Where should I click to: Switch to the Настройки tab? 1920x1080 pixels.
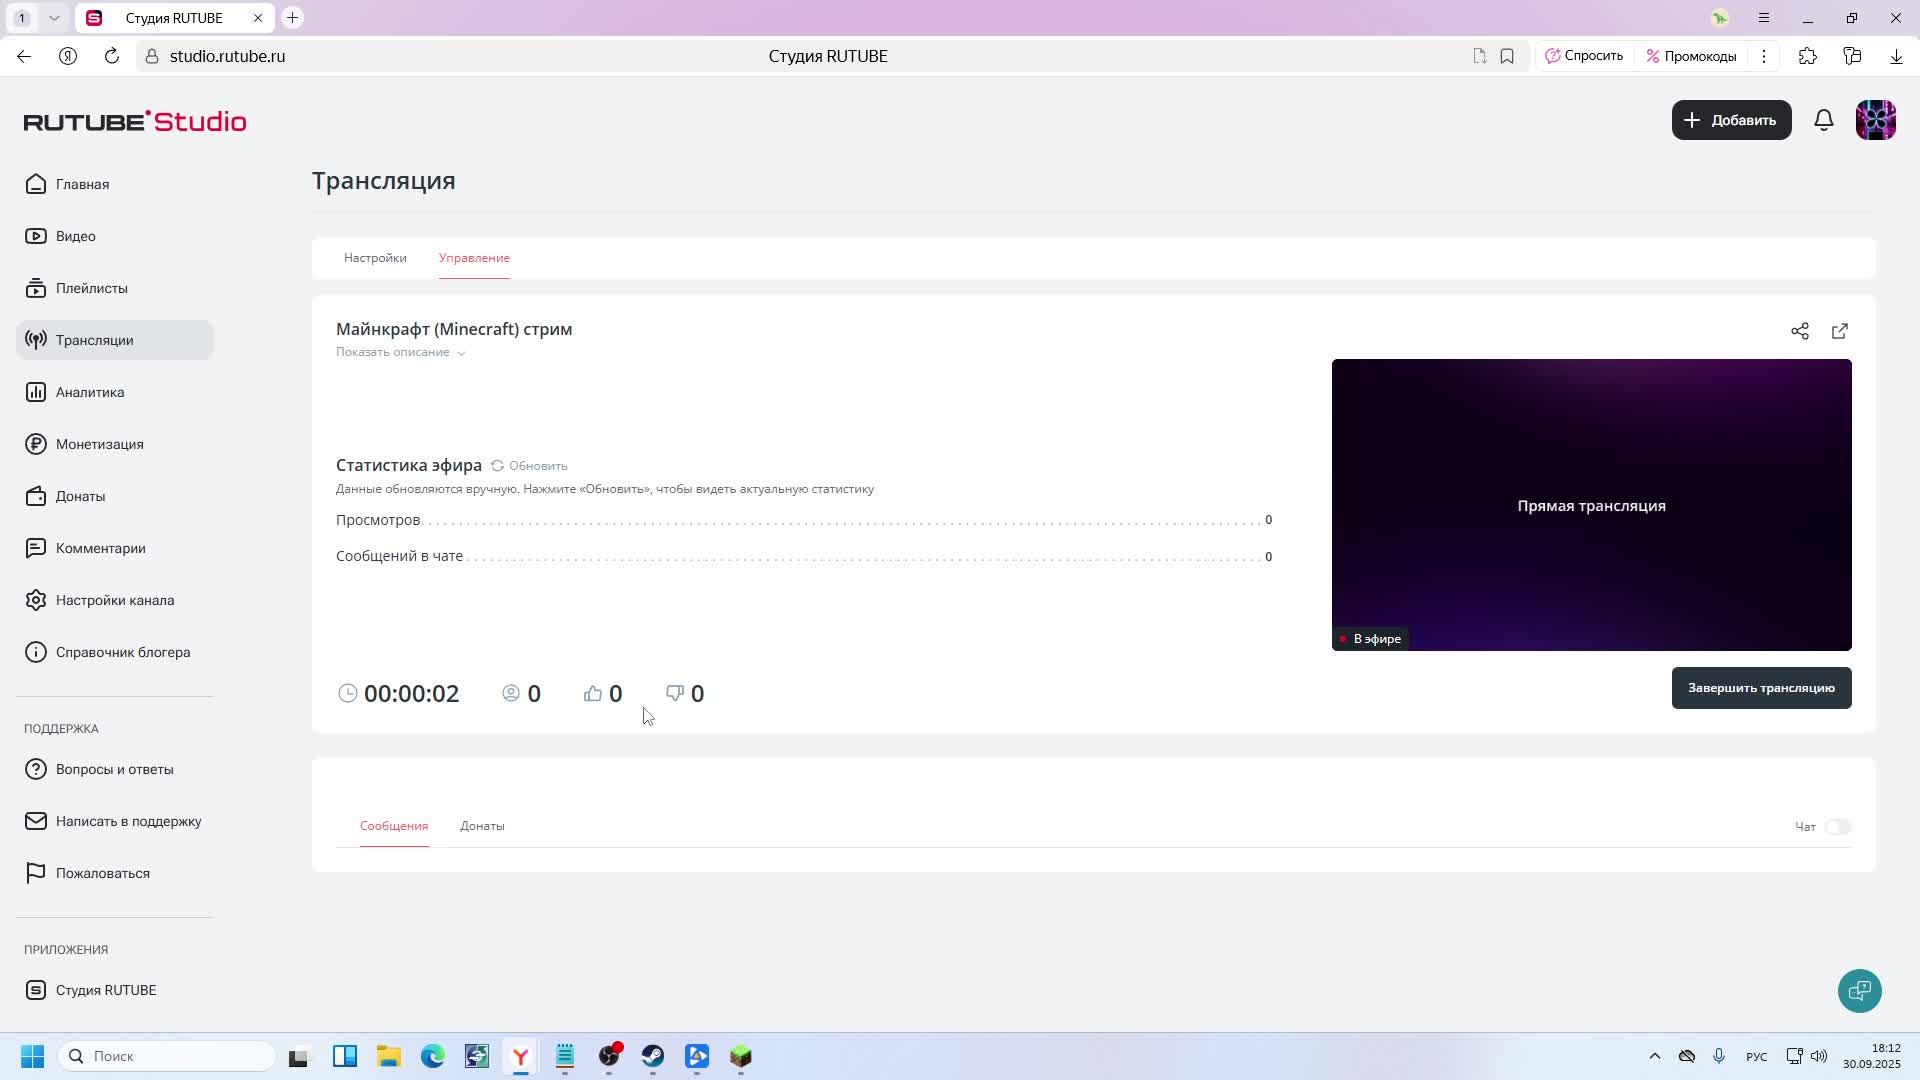tap(375, 258)
